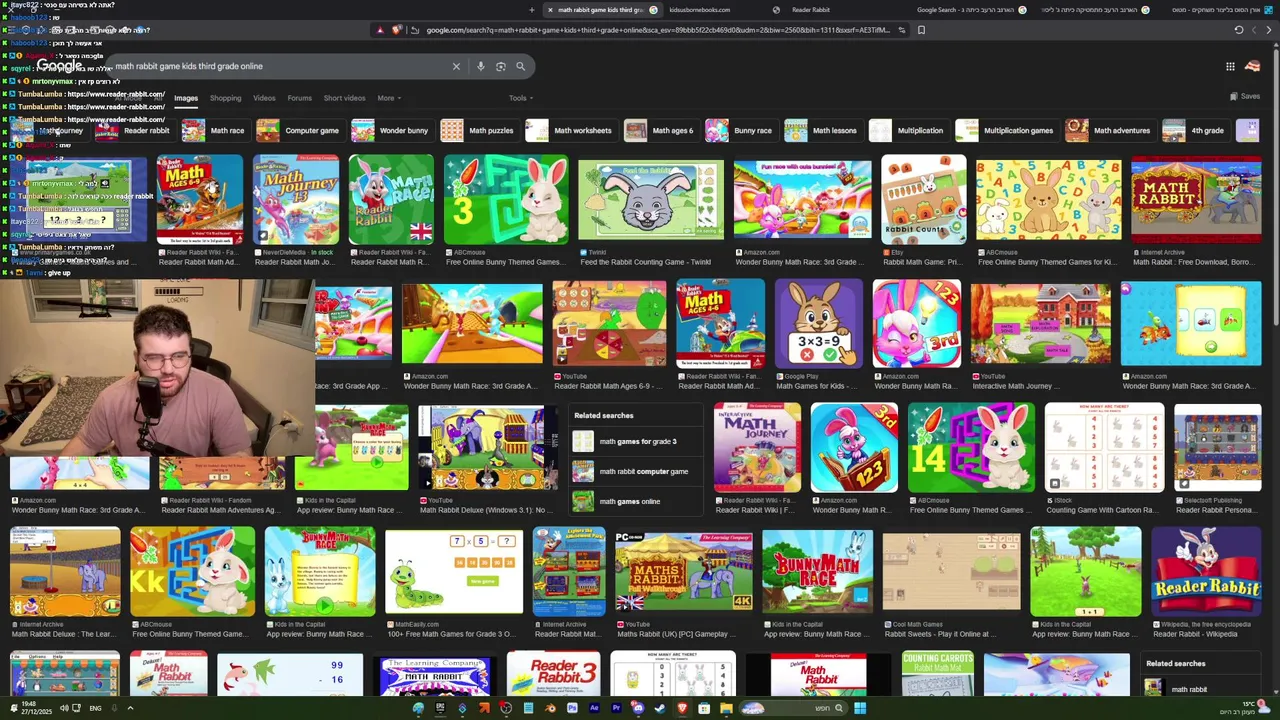
Task: Open the Saves collection link
Action: pos(1245,96)
